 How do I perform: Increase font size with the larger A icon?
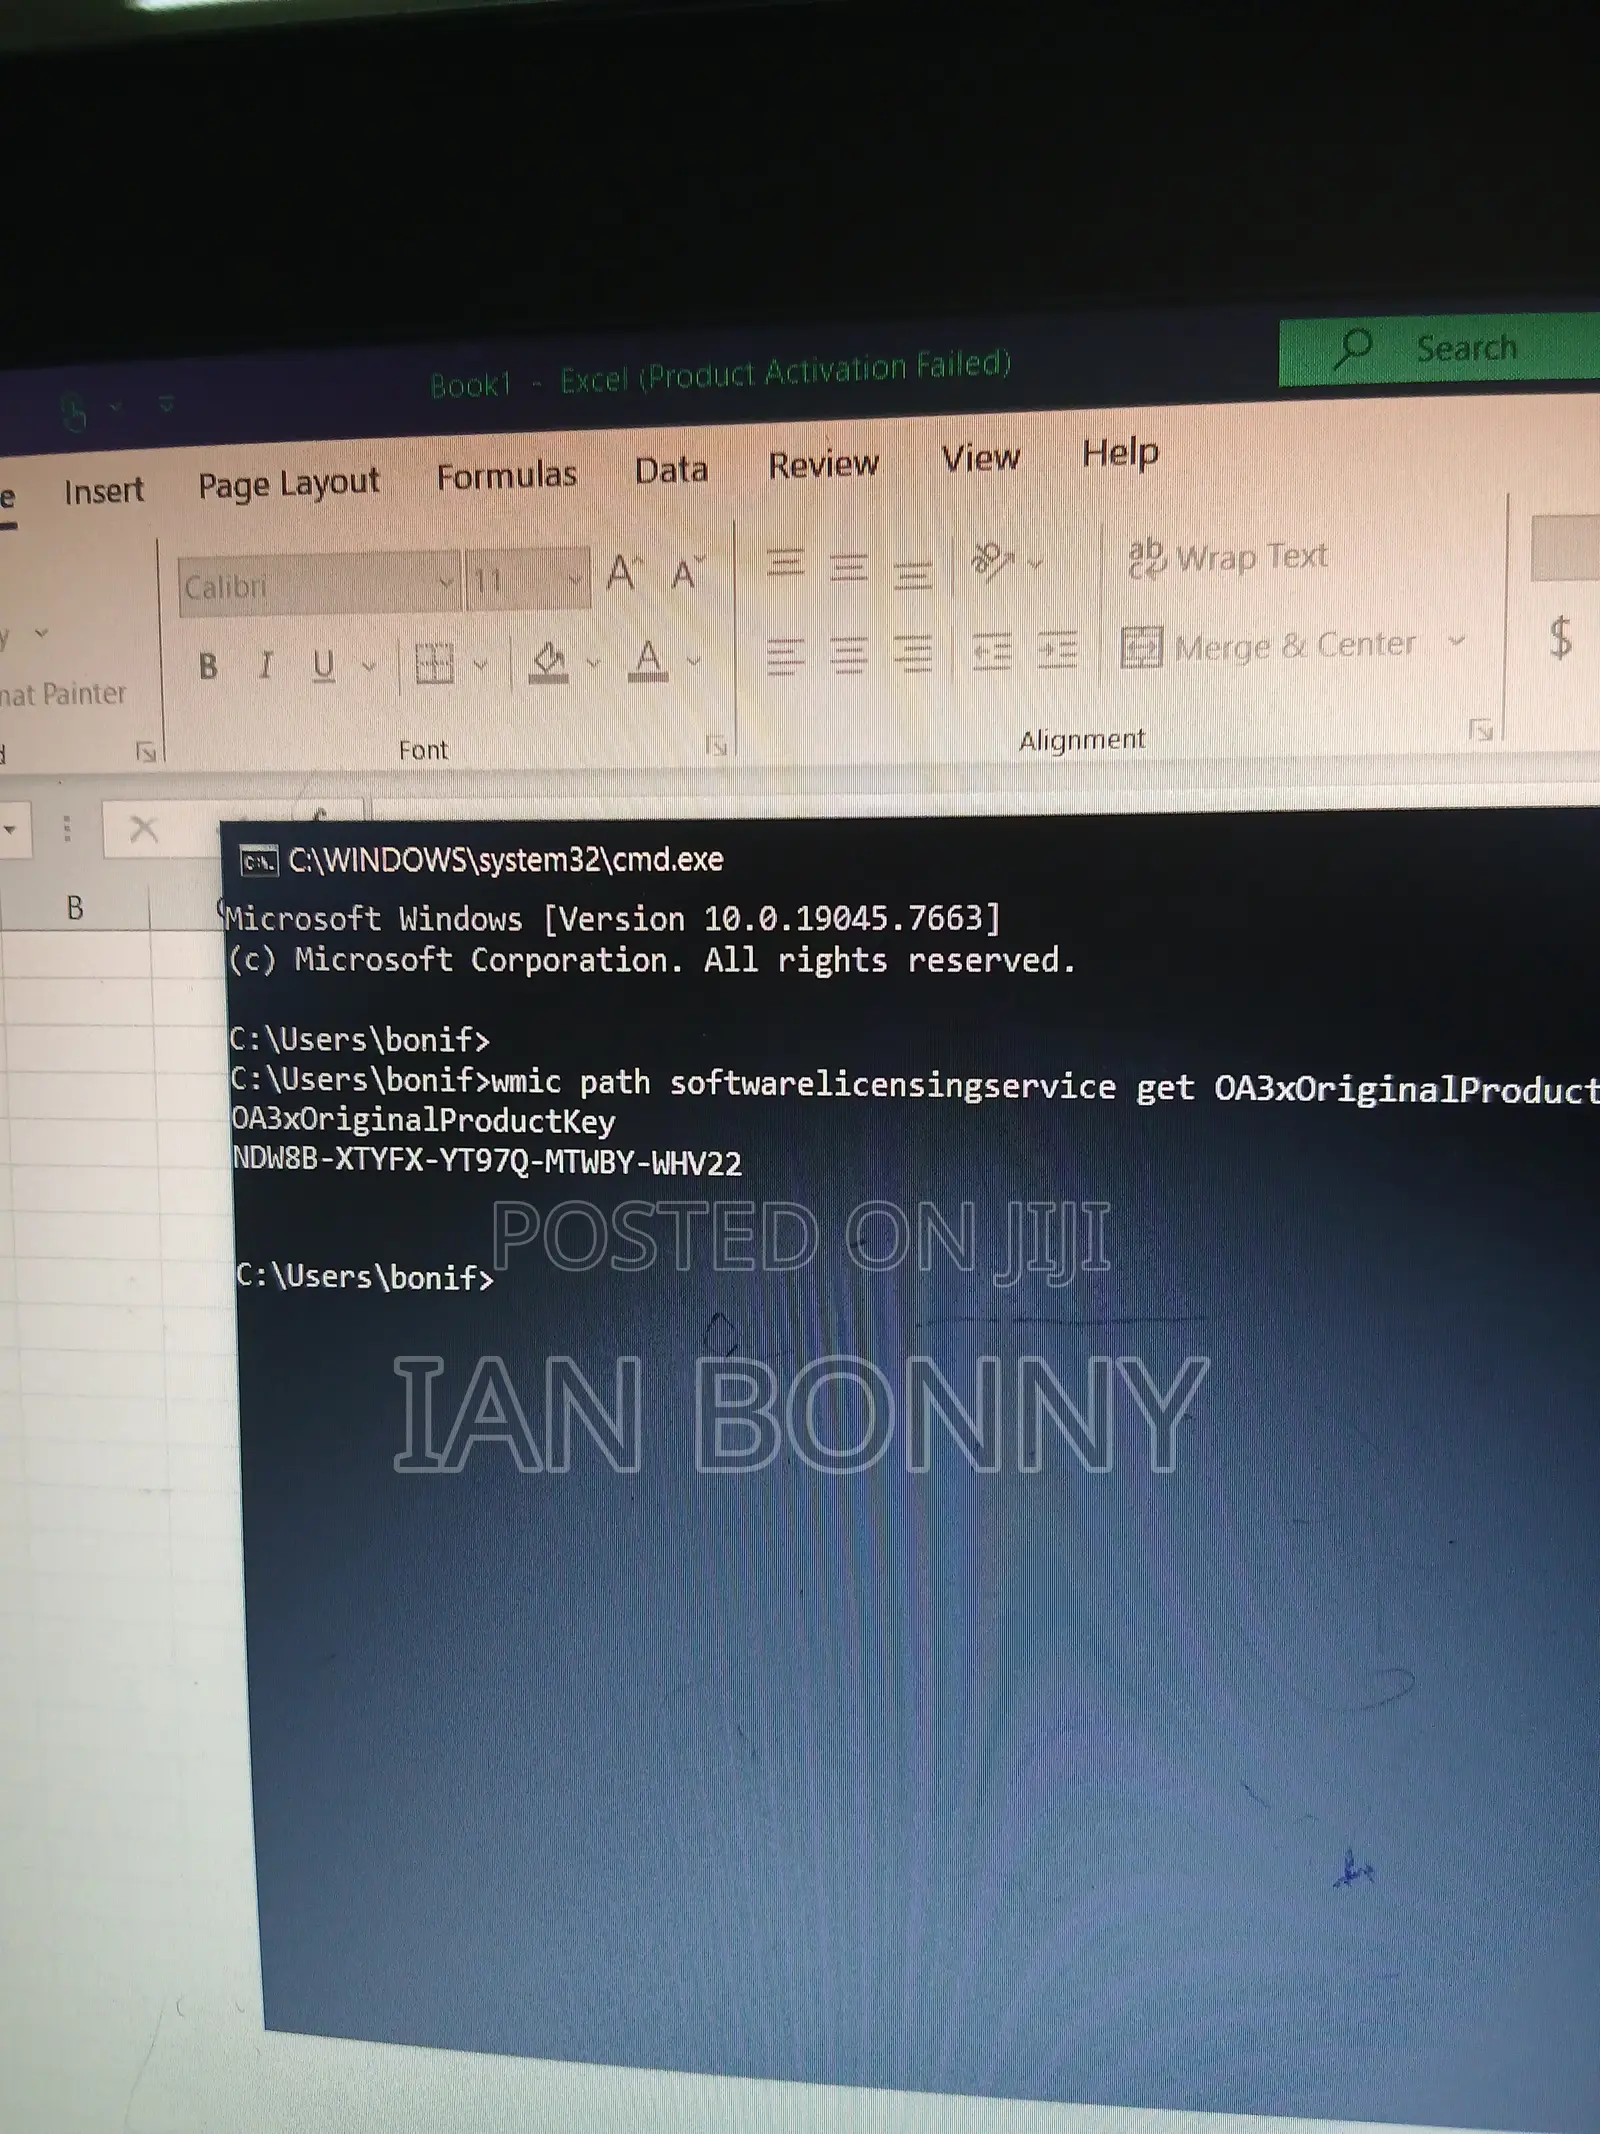pos(624,573)
